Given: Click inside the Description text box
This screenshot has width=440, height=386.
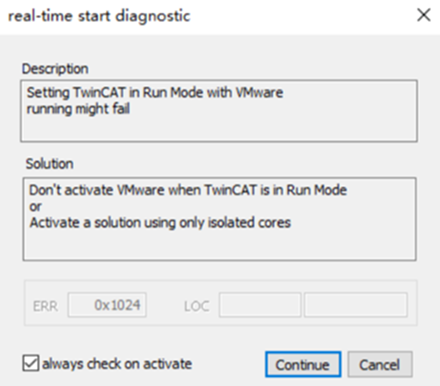Looking at the screenshot, I should coord(219,111).
